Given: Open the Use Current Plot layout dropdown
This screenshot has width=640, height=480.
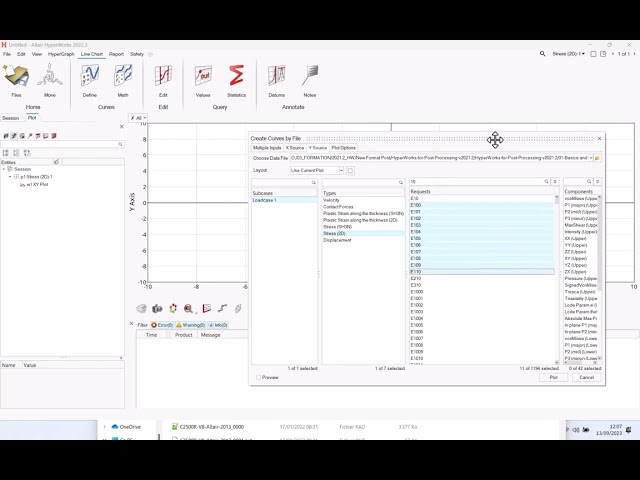Looking at the screenshot, I should coord(317,171).
